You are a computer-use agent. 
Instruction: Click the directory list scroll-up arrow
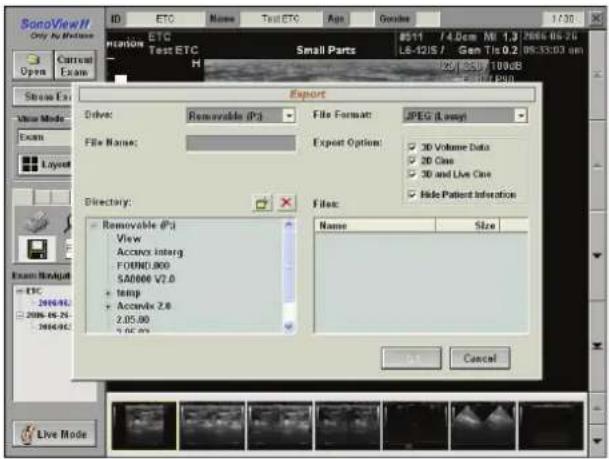click(289, 224)
